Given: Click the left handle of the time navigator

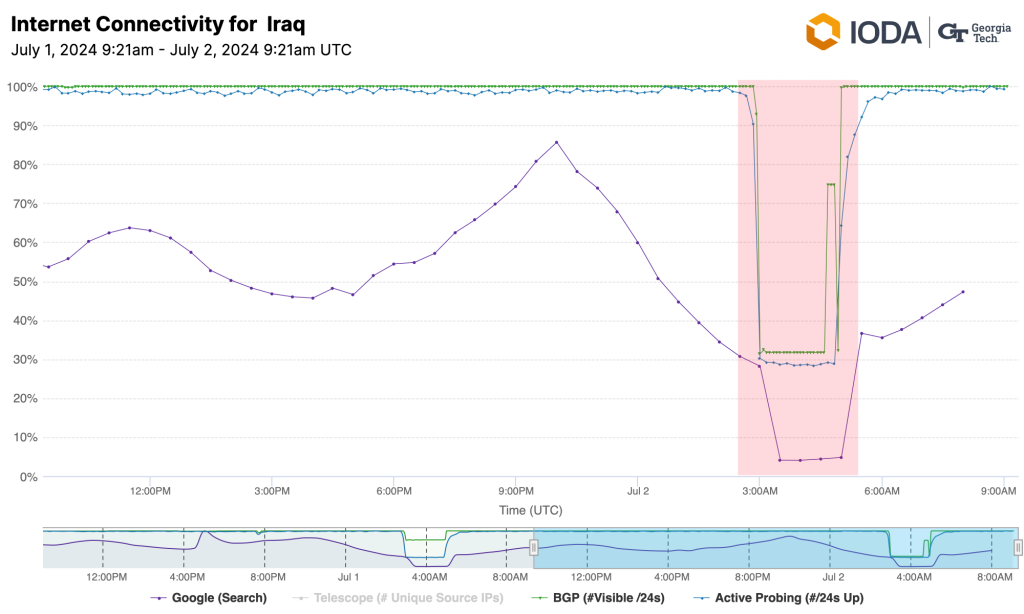Looking at the screenshot, I should point(533,547).
